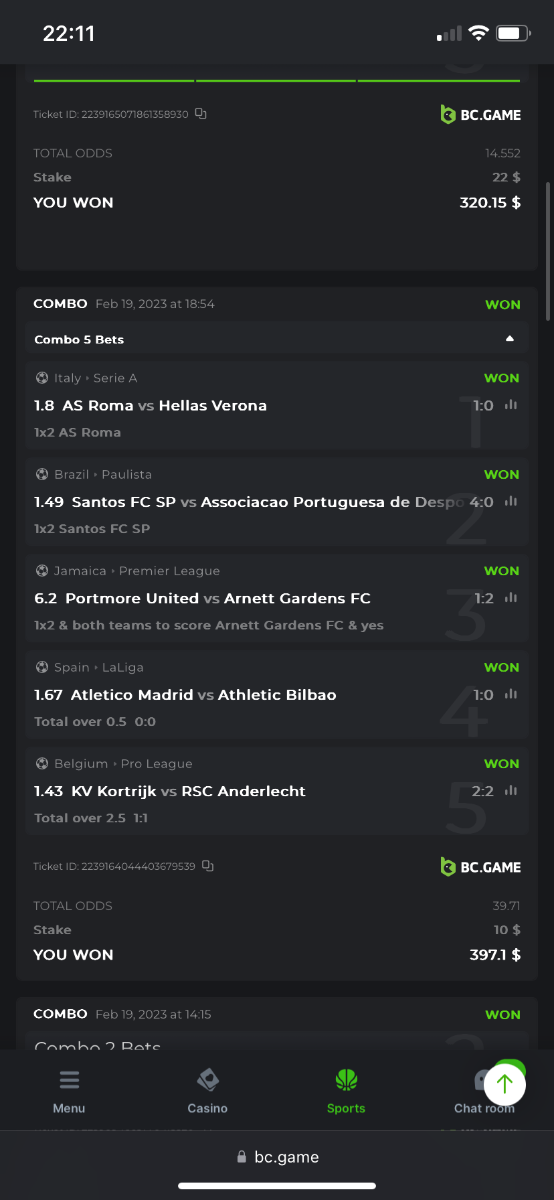Image resolution: width=554 pixels, height=1200 pixels.
Task: Switch to the Casino tab
Action: [208, 1092]
